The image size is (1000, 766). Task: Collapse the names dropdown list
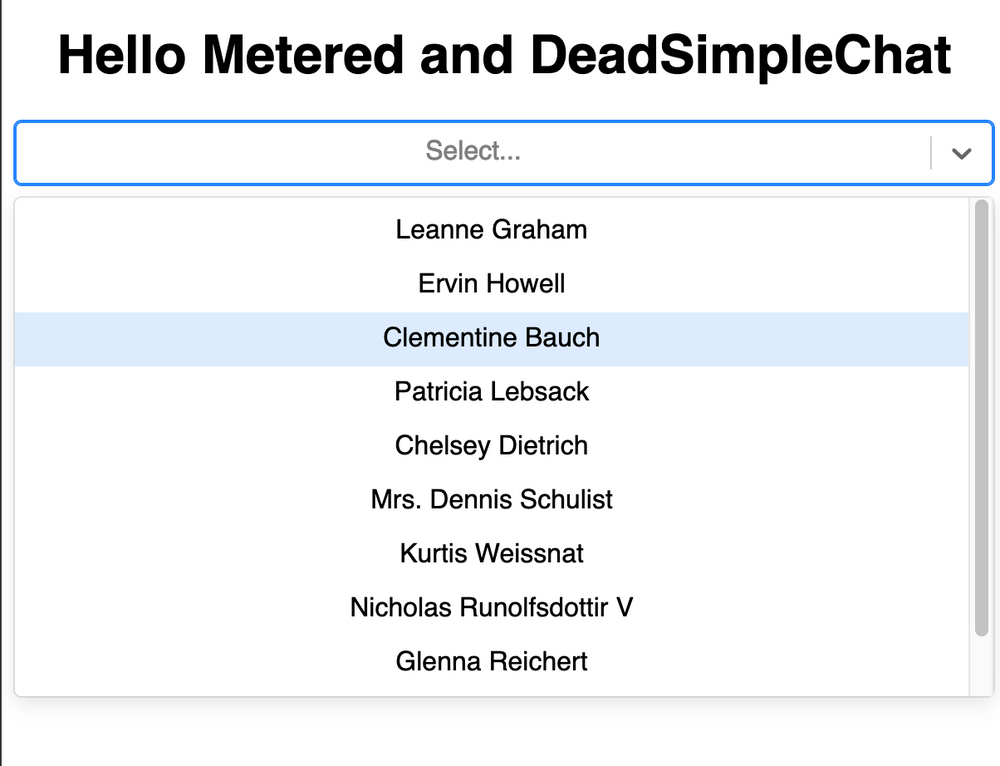tap(962, 153)
